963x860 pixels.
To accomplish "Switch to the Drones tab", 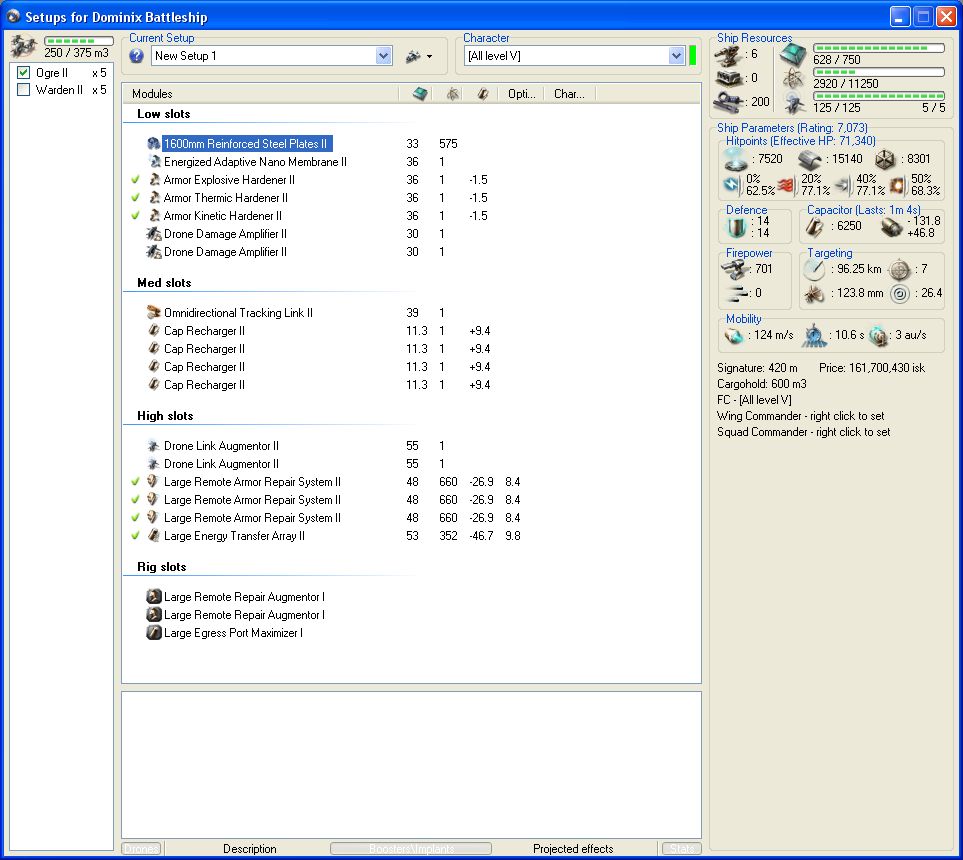I will [x=141, y=848].
